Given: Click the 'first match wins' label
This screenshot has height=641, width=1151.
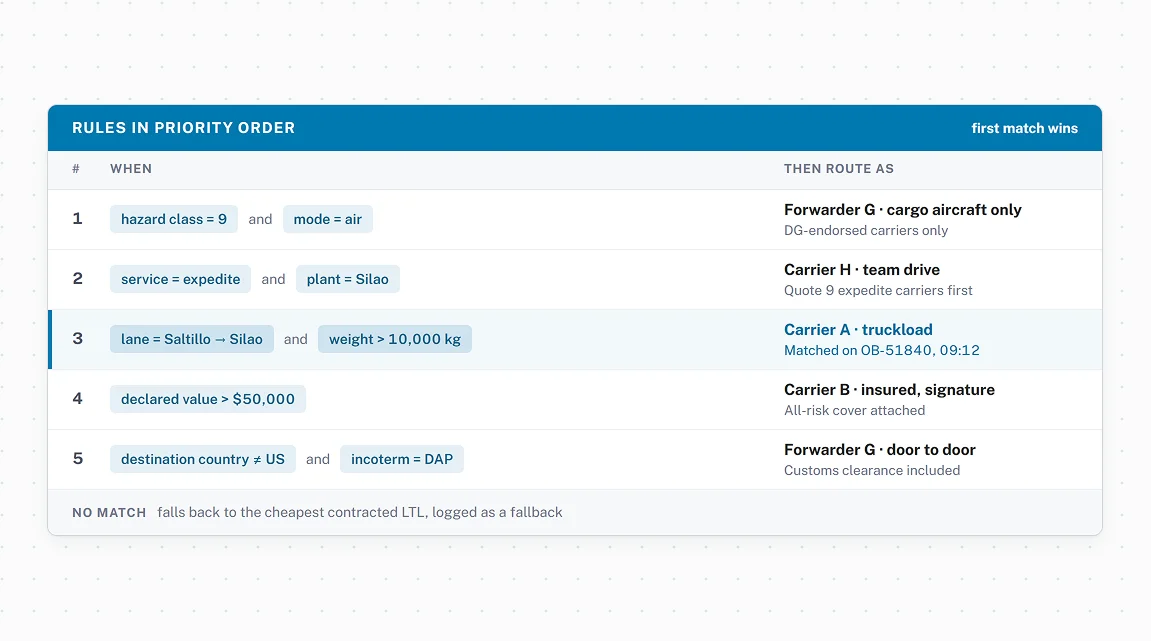Looking at the screenshot, I should (1025, 128).
